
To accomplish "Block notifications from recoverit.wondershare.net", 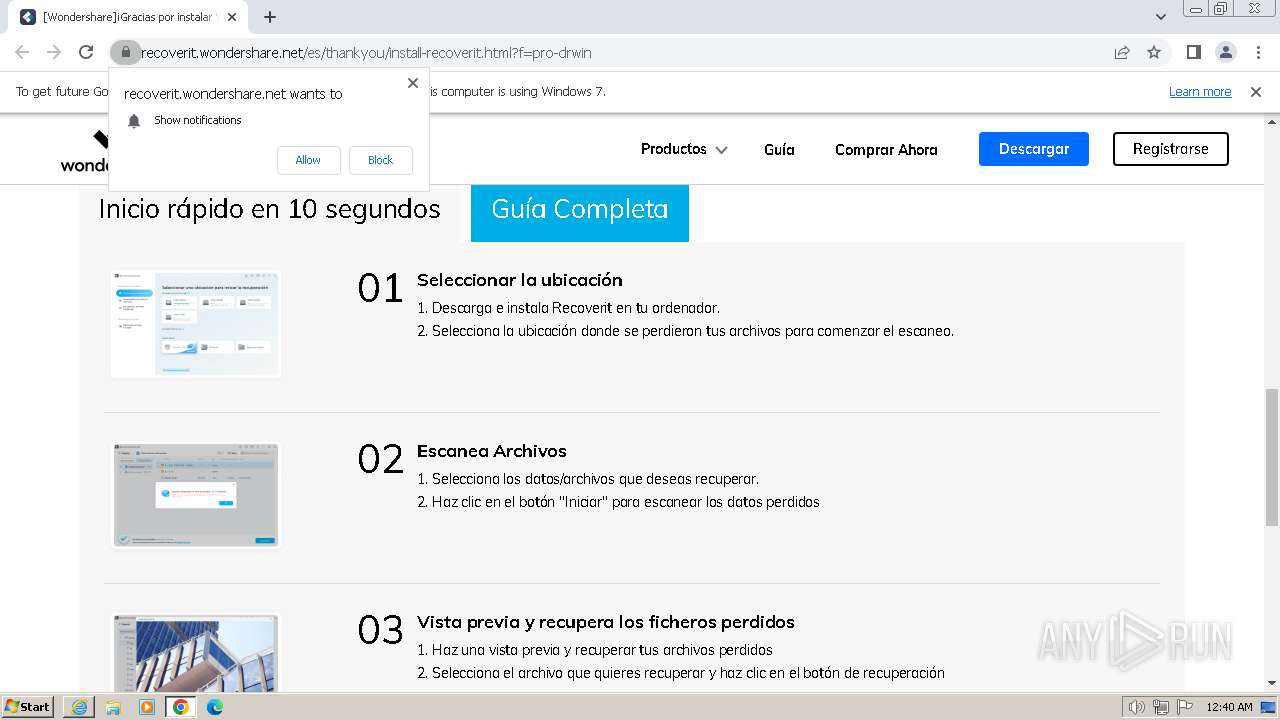I will point(380,160).
